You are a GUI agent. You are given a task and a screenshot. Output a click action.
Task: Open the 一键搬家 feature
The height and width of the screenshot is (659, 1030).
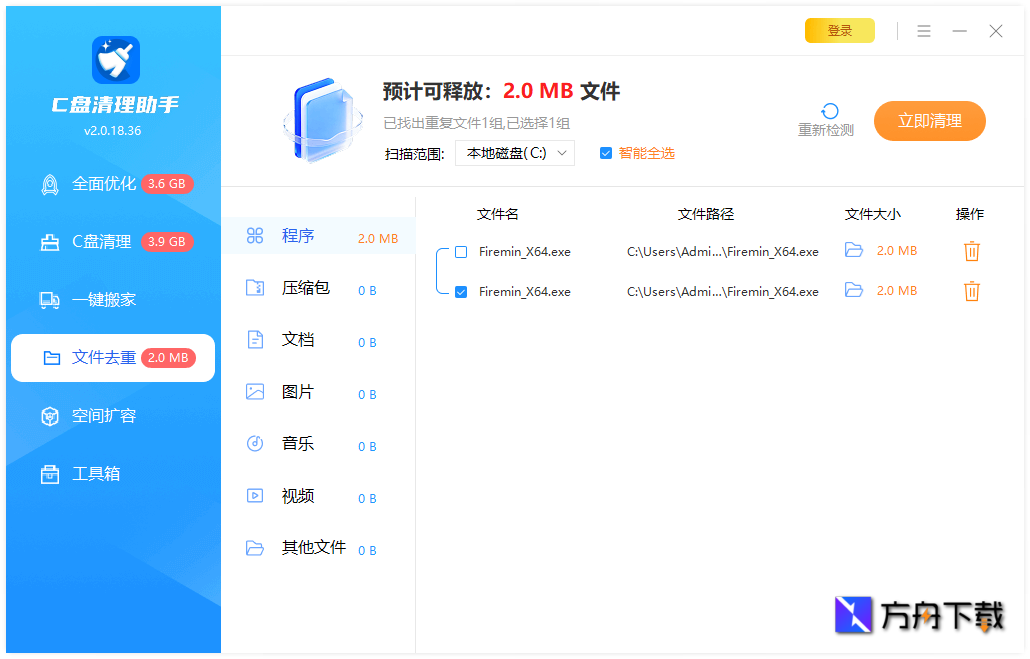[100, 299]
